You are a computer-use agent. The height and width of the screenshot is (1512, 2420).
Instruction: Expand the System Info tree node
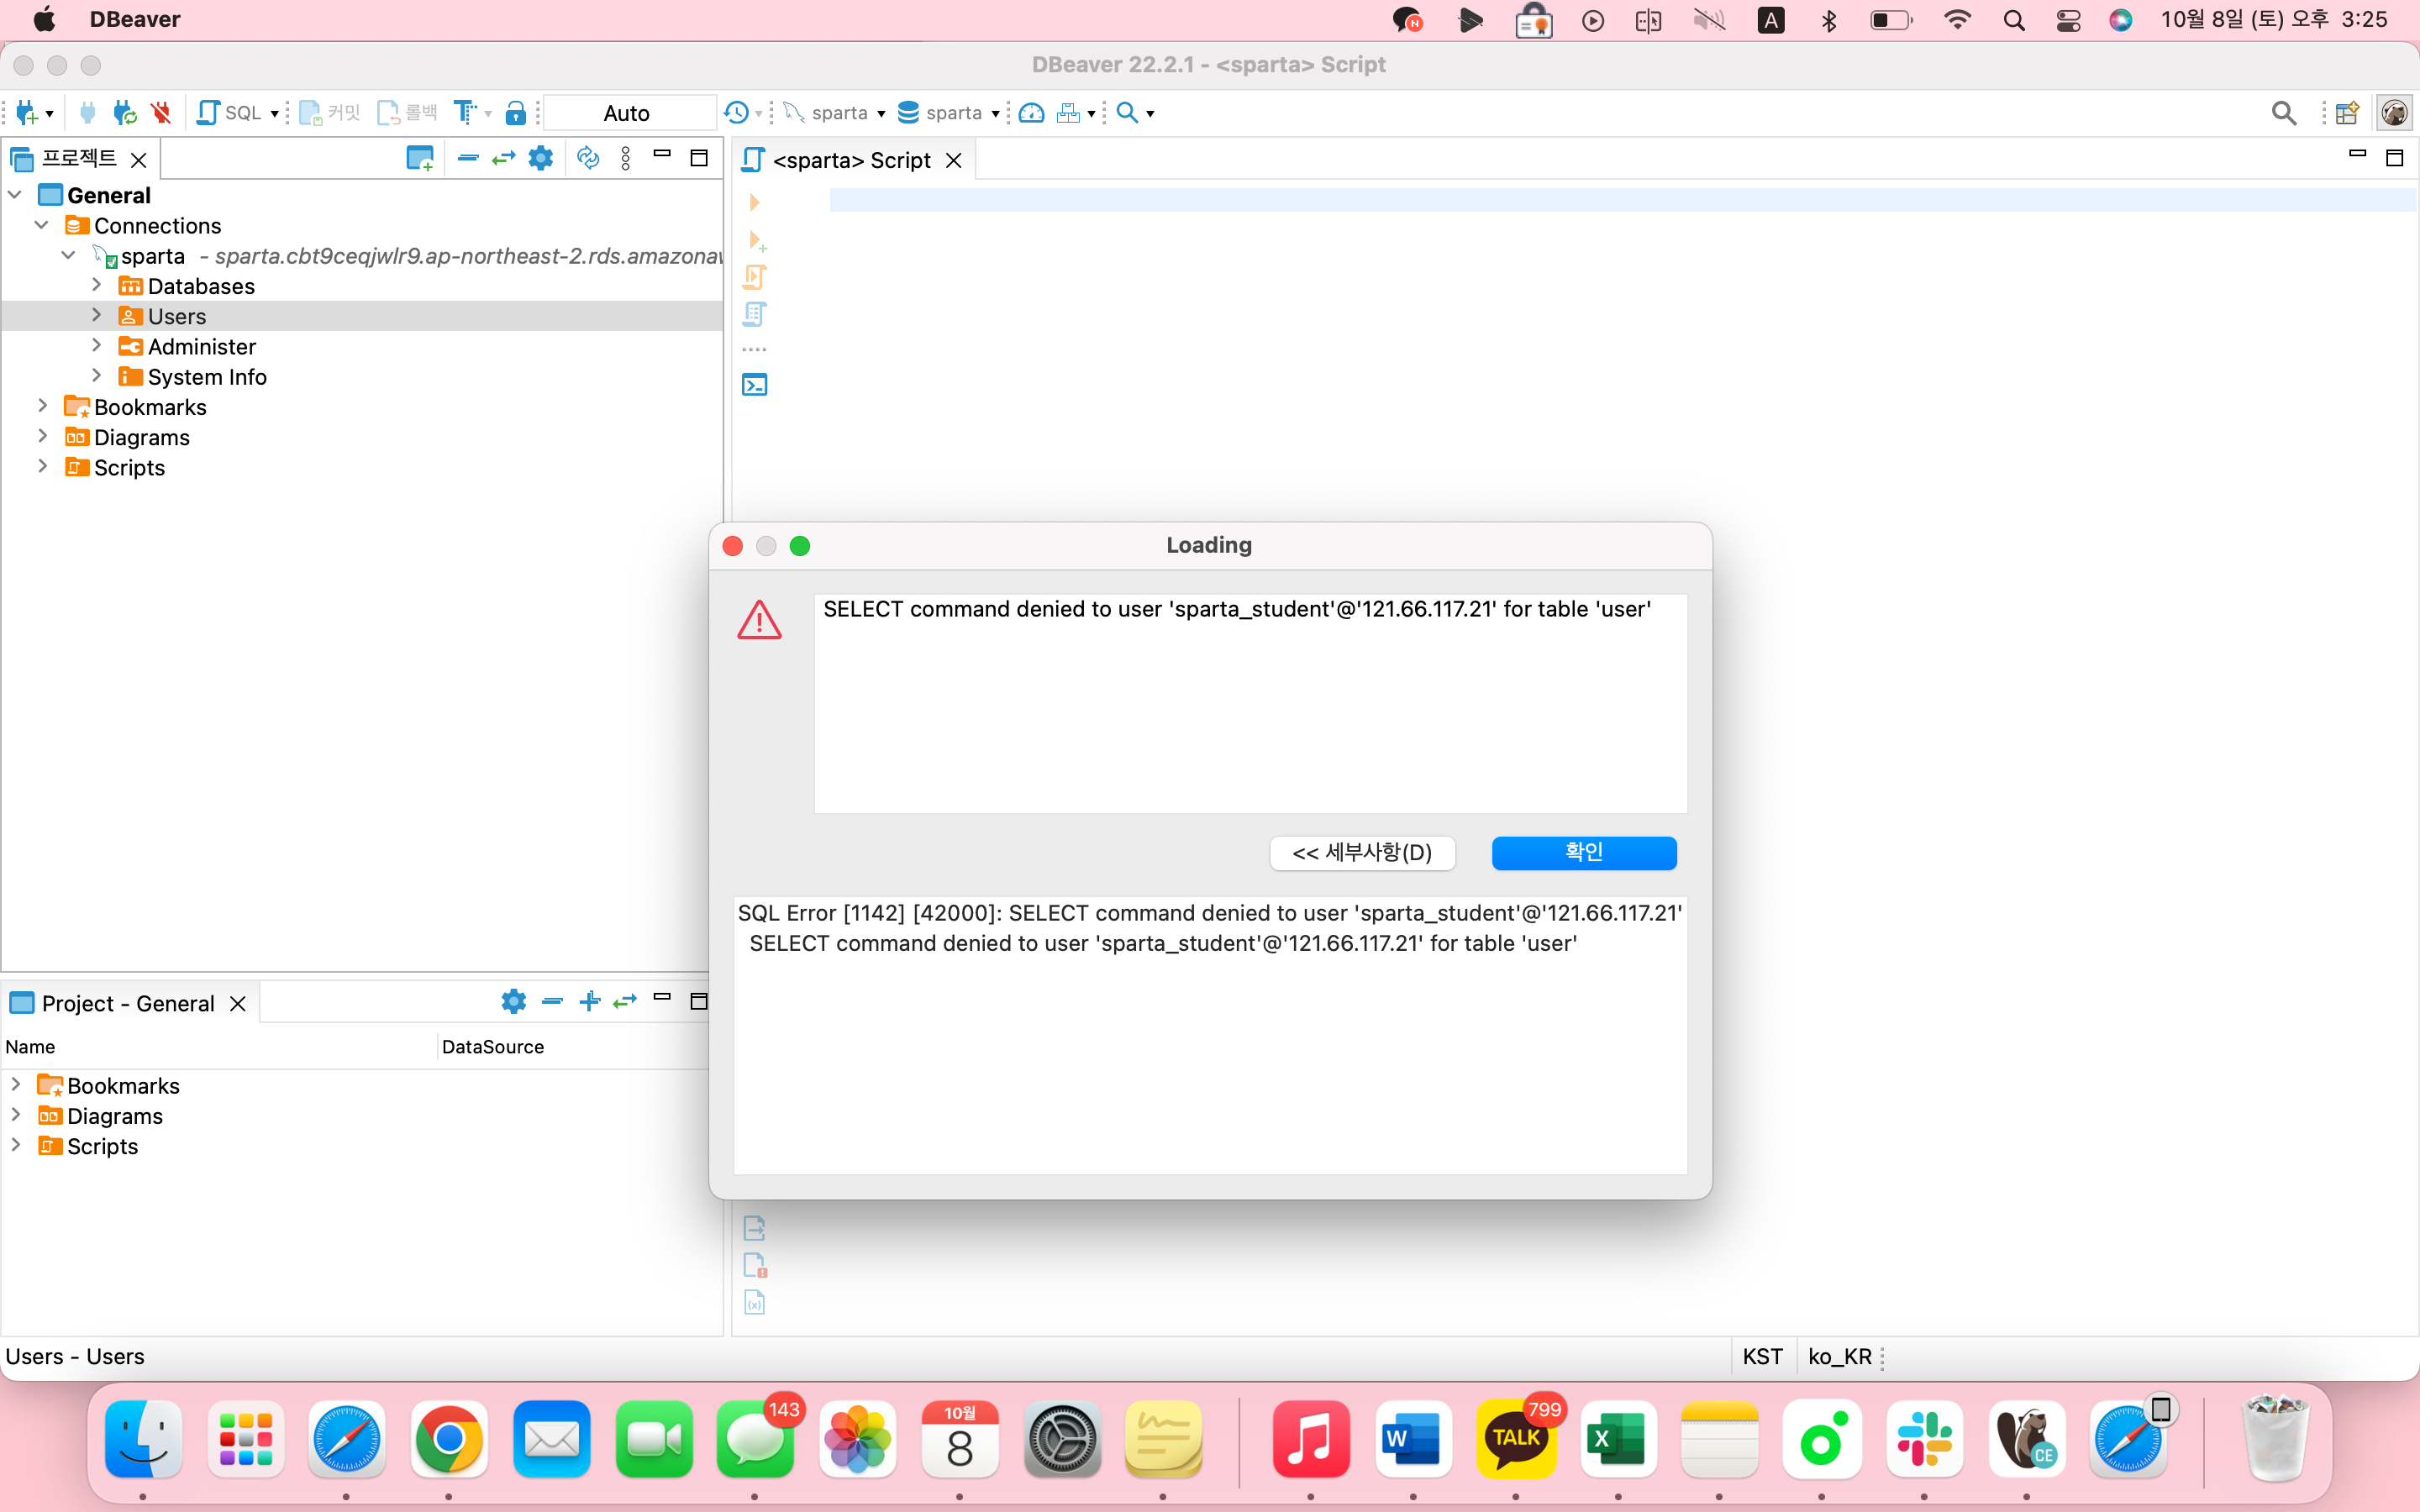coord(96,376)
